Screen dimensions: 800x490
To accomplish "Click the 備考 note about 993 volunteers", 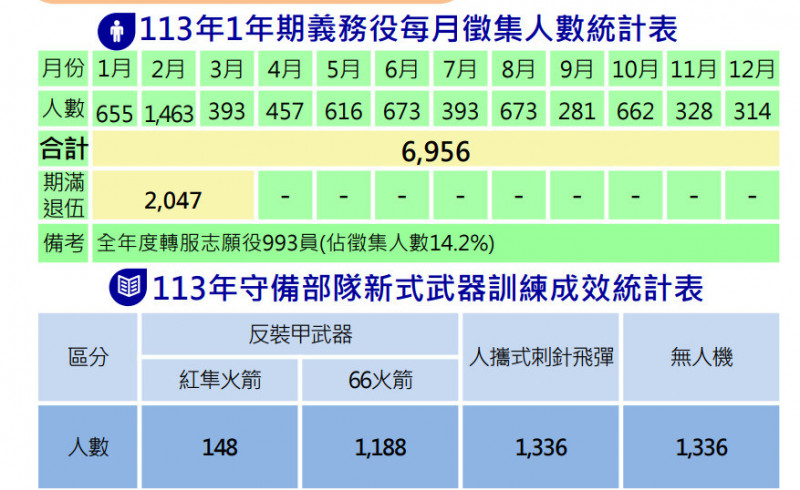I will pyautogui.click(x=296, y=243).
